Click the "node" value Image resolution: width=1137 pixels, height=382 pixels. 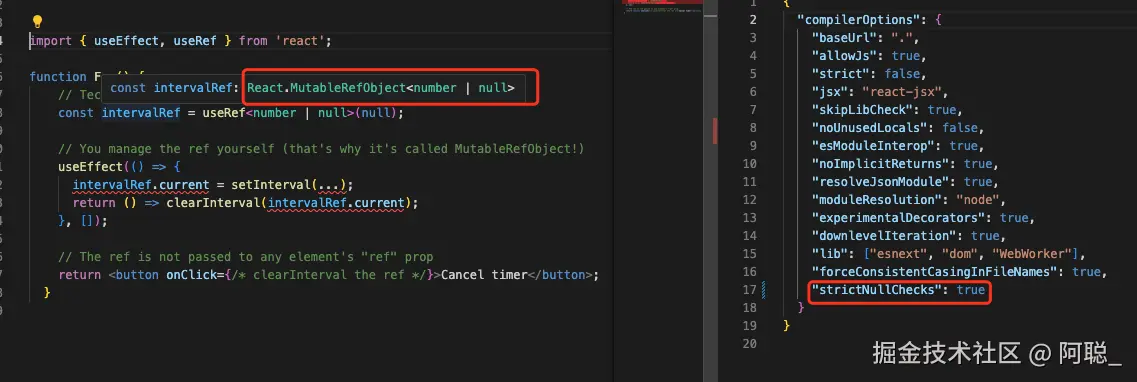pos(979,199)
